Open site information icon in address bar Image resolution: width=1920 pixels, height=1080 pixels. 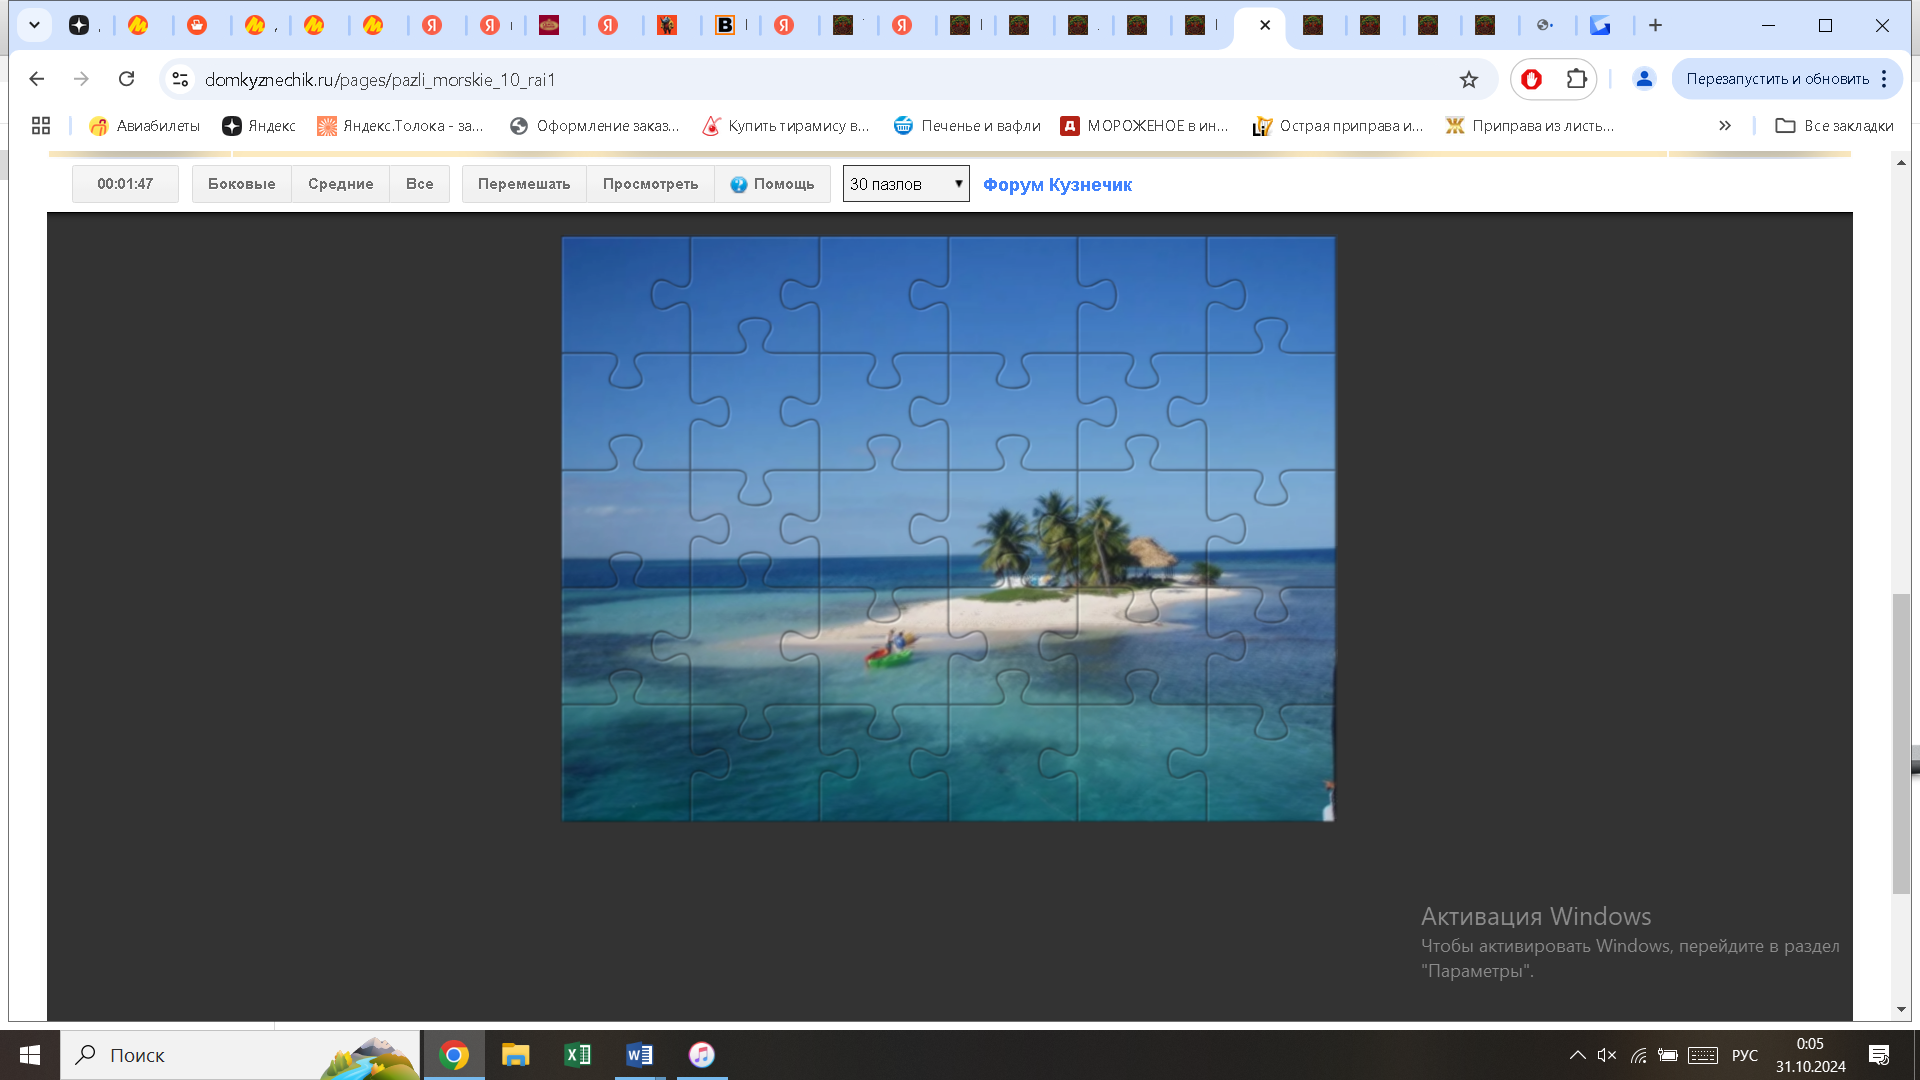(x=180, y=79)
